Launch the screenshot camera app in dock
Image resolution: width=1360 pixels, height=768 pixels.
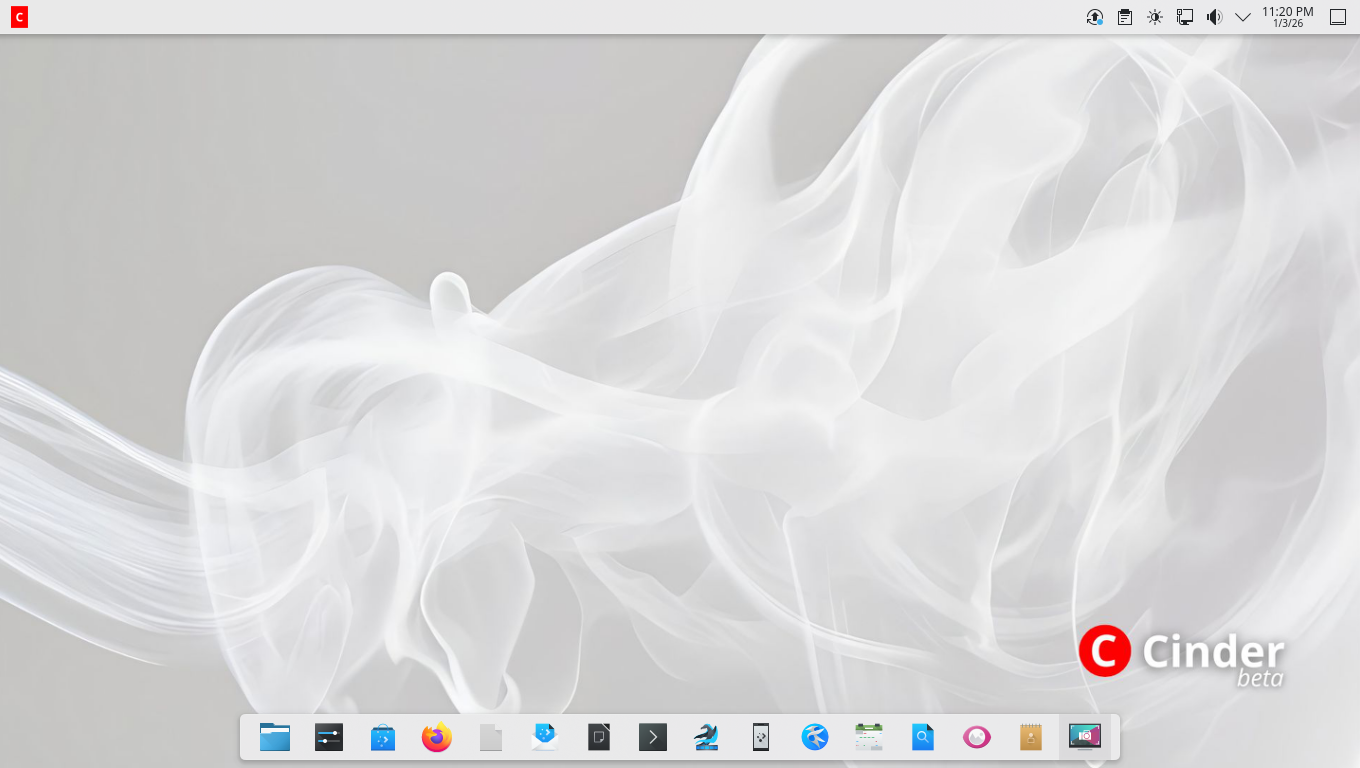tap(1085, 738)
